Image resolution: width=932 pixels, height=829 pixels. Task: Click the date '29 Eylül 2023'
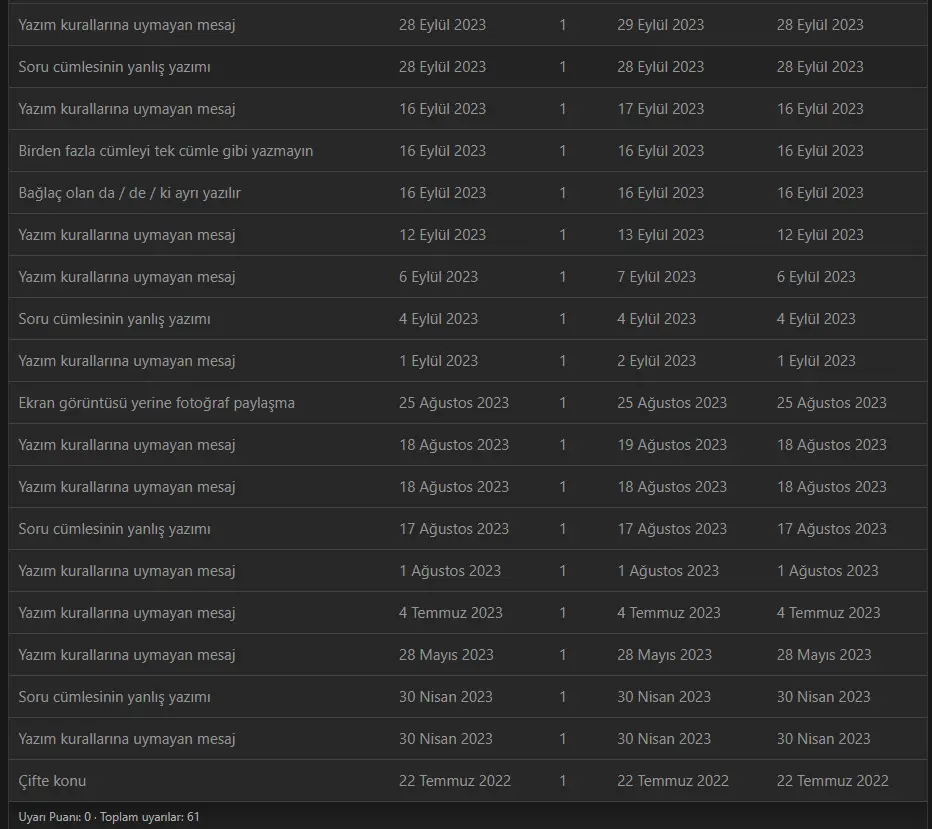(660, 25)
